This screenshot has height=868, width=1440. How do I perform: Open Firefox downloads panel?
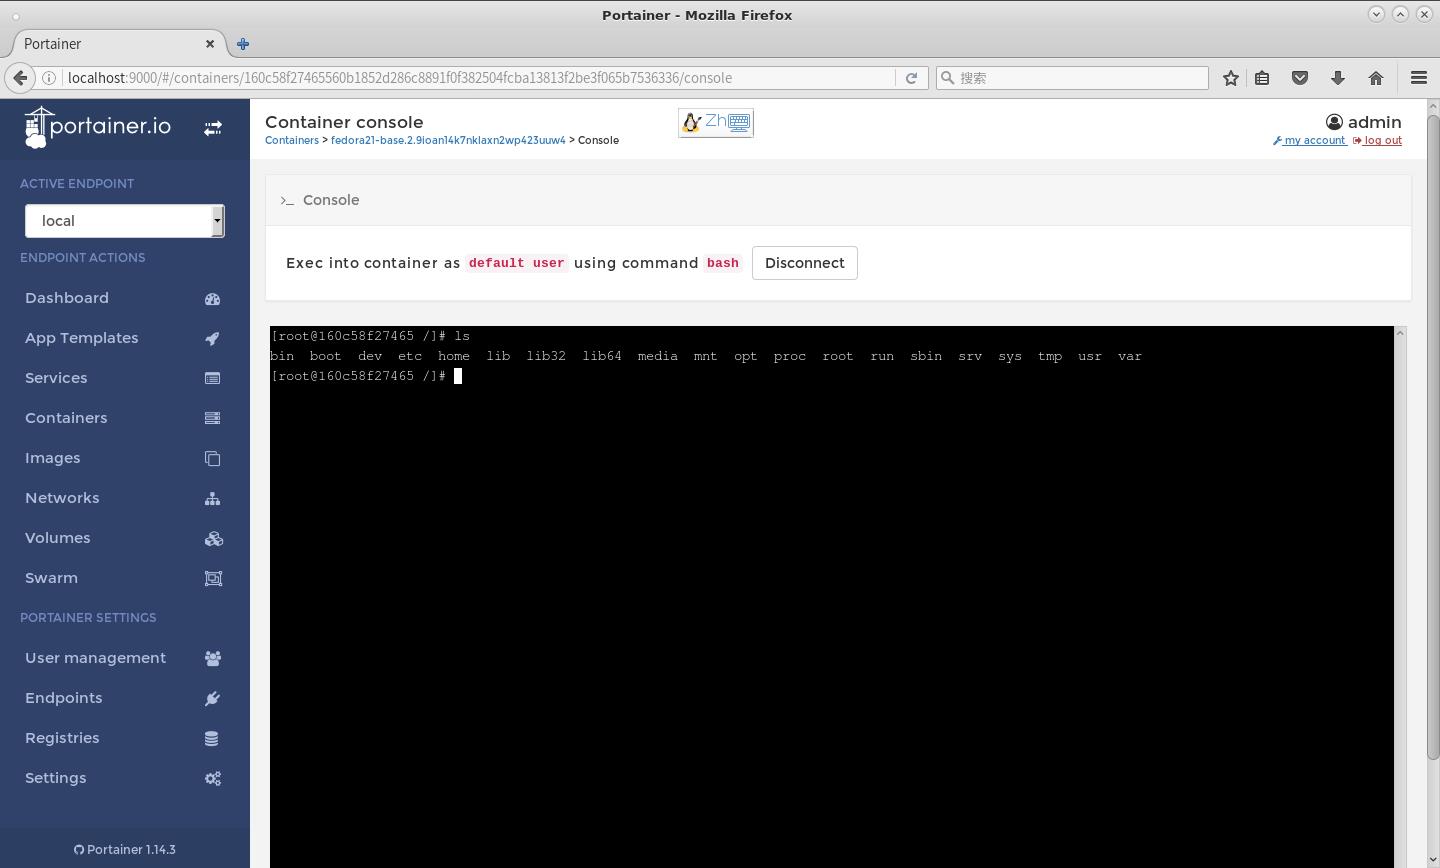click(x=1338, y=78)
